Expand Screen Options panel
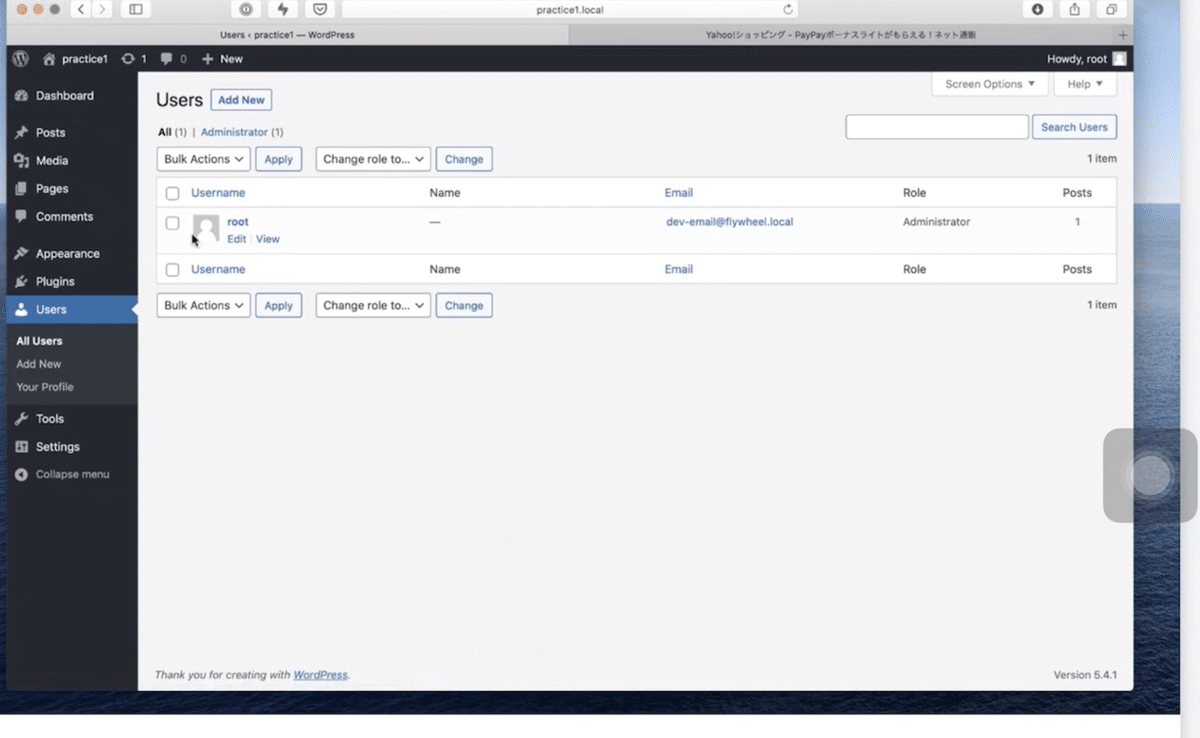This screenshot has height=738, width=1200. coord(990,84)
